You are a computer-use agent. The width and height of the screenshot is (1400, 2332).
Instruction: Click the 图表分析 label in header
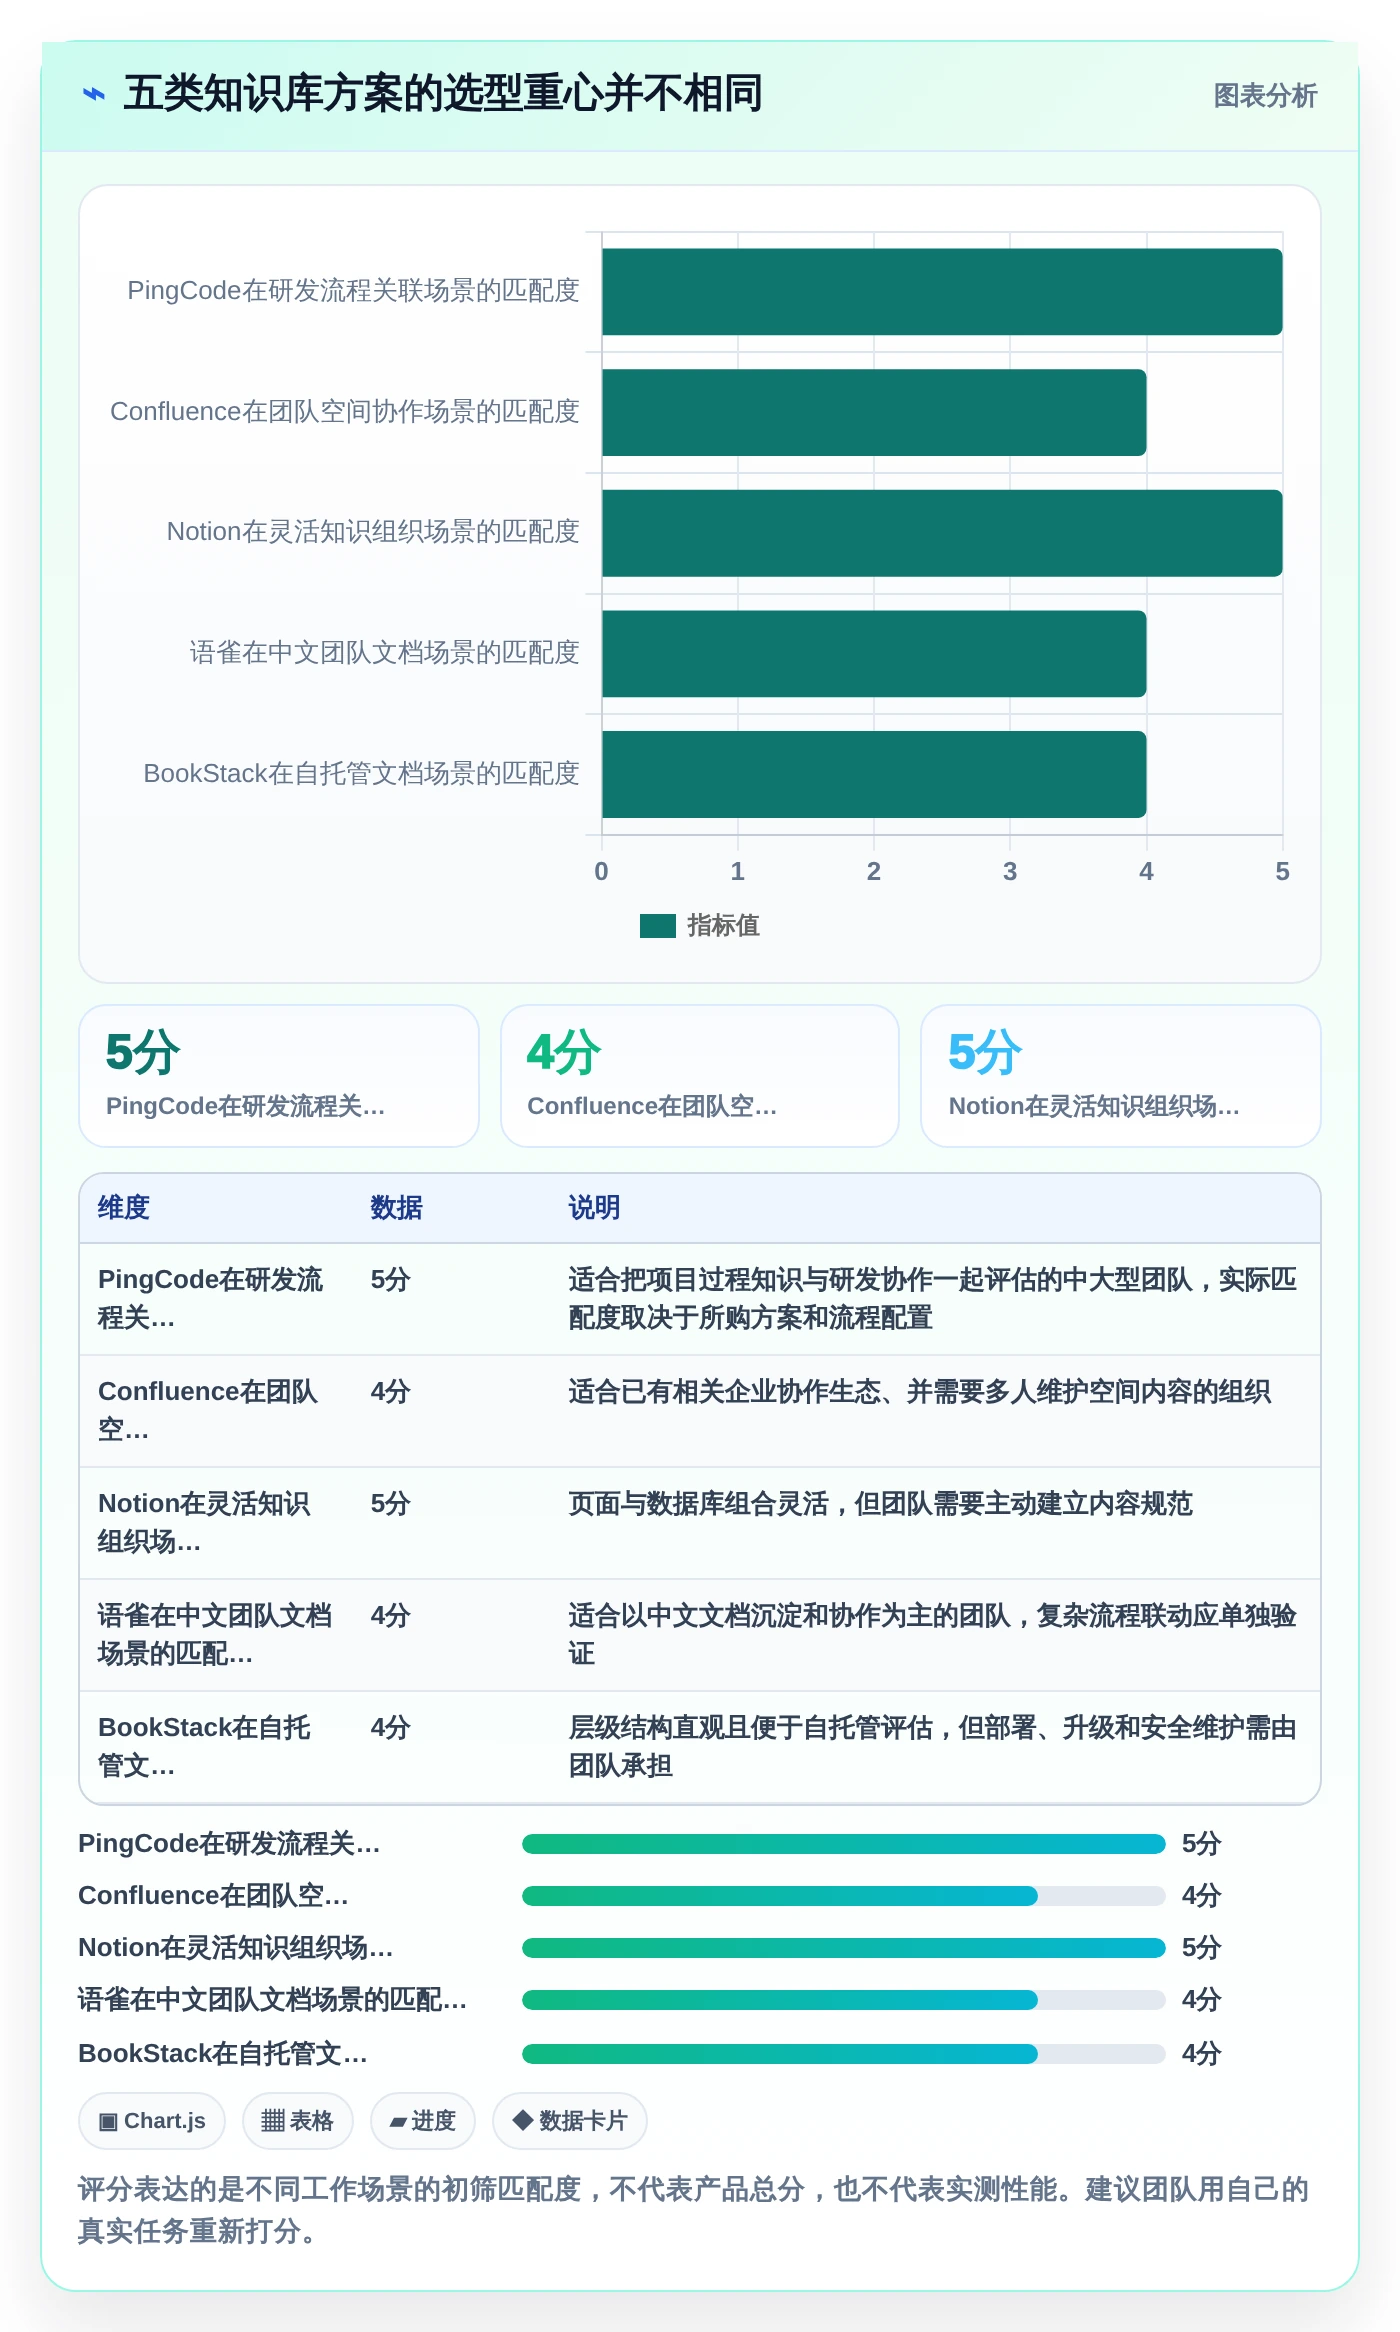pos(1265,95)
